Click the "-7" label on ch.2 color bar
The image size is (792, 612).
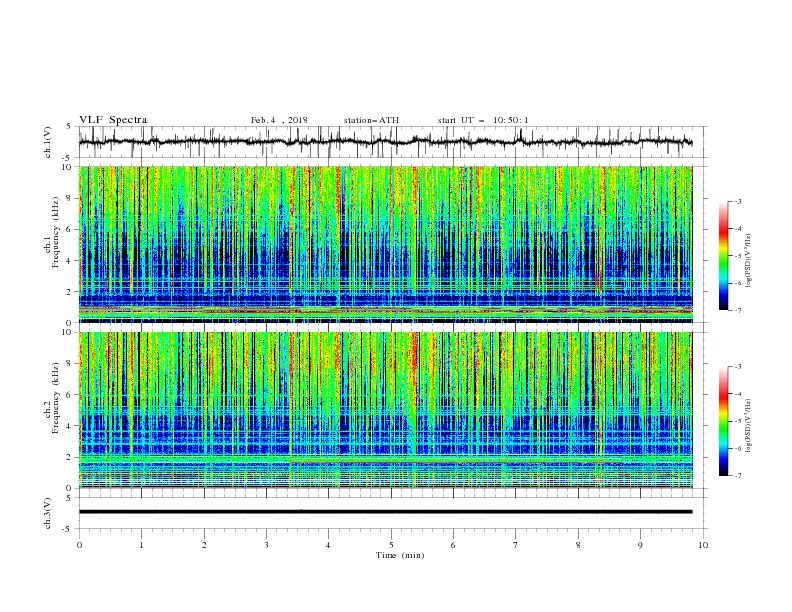(x=737, y=476)
